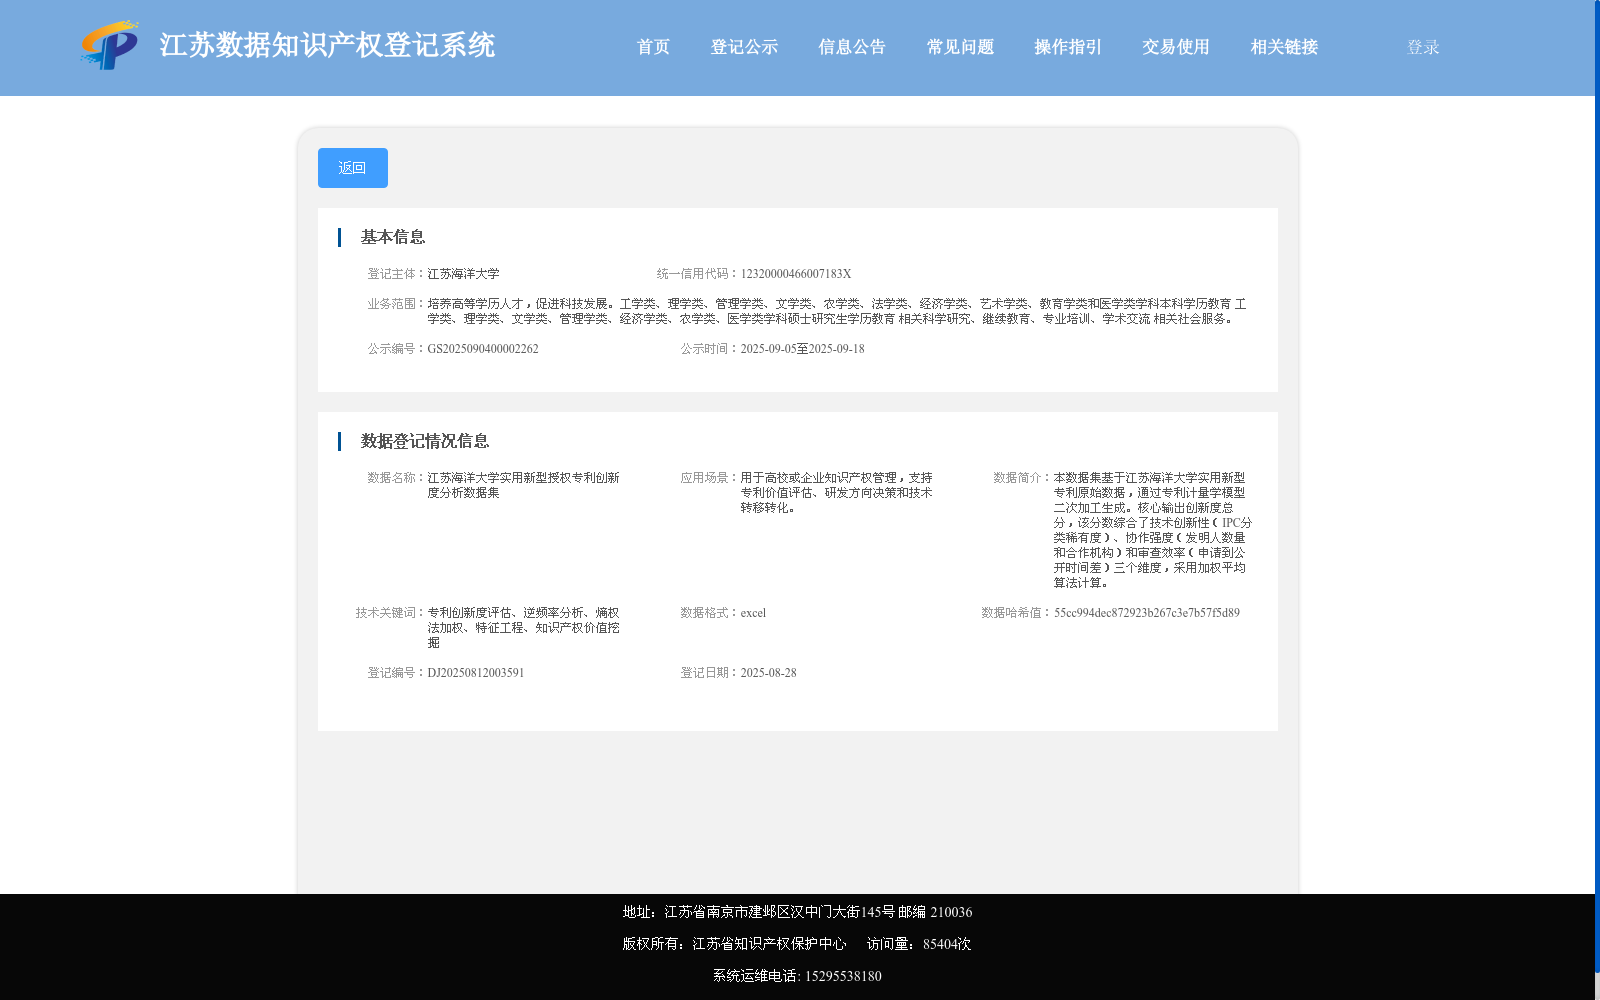This screenshot has height=1000, width=1600.
Task: Click the 业务范围 description text
Action: pos(837,311)
